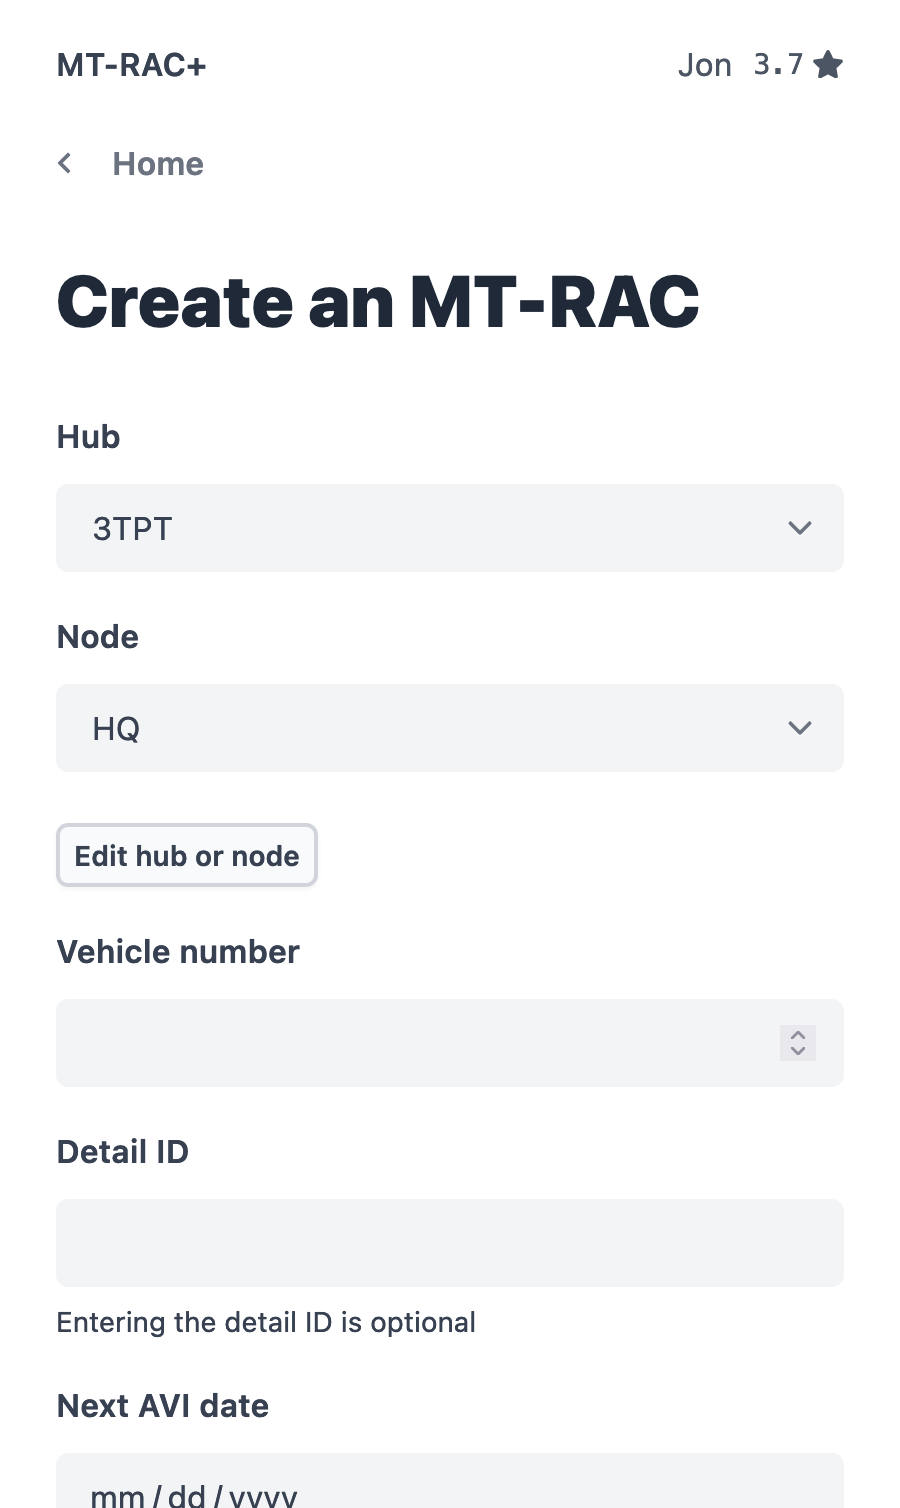Screen dimensions: 900x1508
Task: Click the chevron on the Hub selector
Action: coord(799,528)
